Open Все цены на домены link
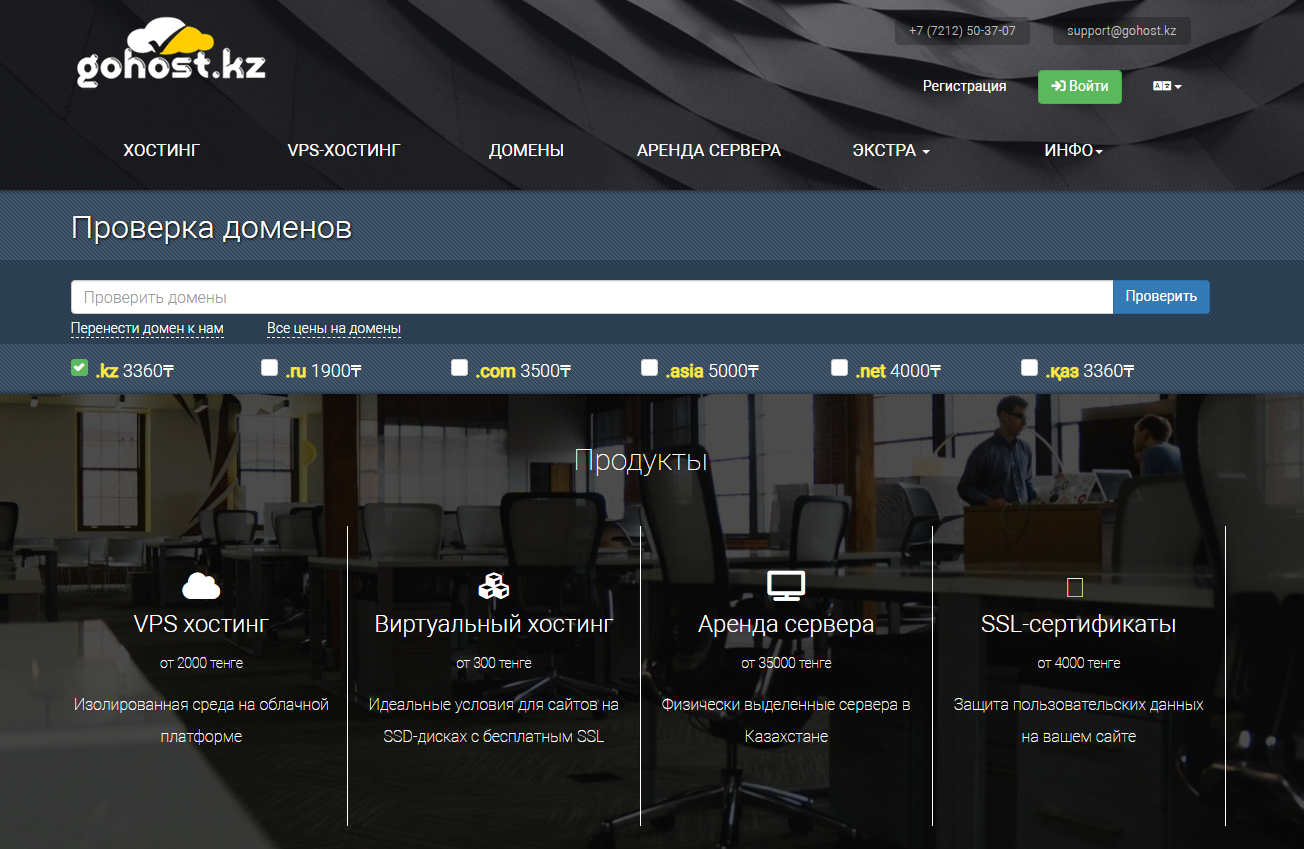 click(334, 328)
